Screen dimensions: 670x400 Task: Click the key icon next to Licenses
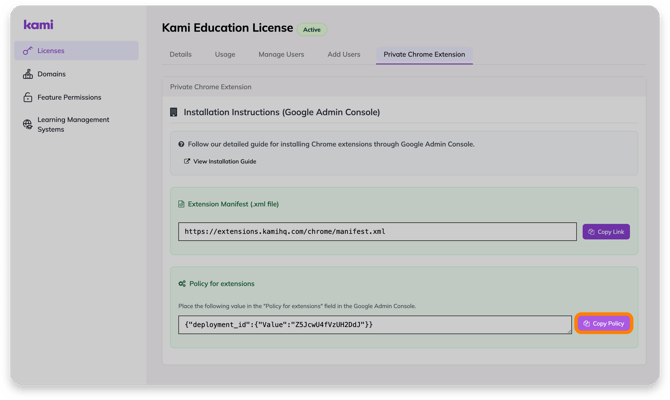click(x=27, y=51)
